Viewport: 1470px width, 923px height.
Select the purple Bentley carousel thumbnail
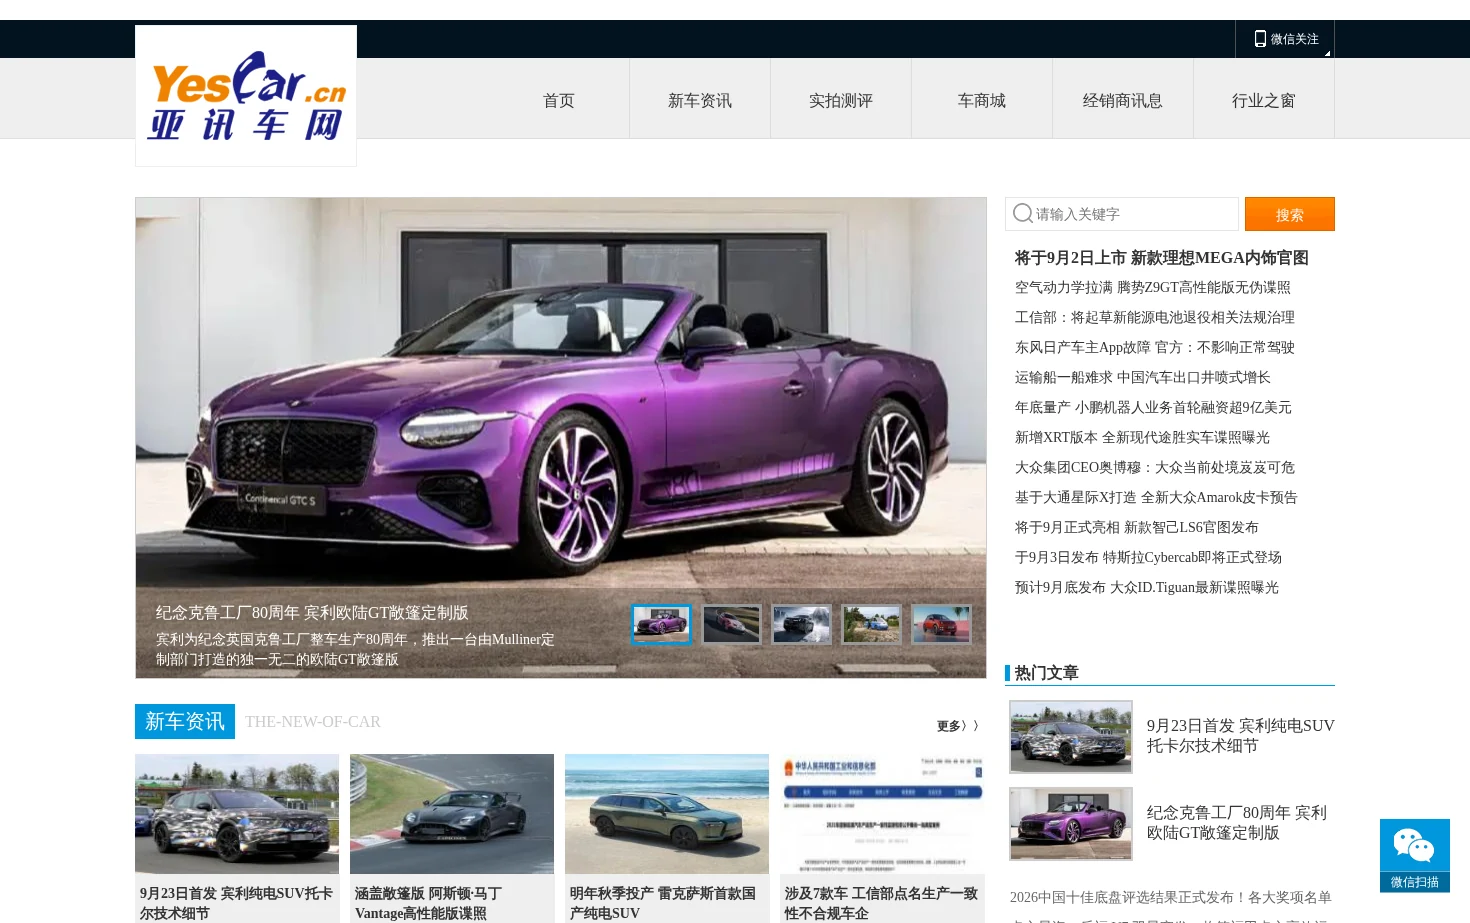click(x=661, y=624)
